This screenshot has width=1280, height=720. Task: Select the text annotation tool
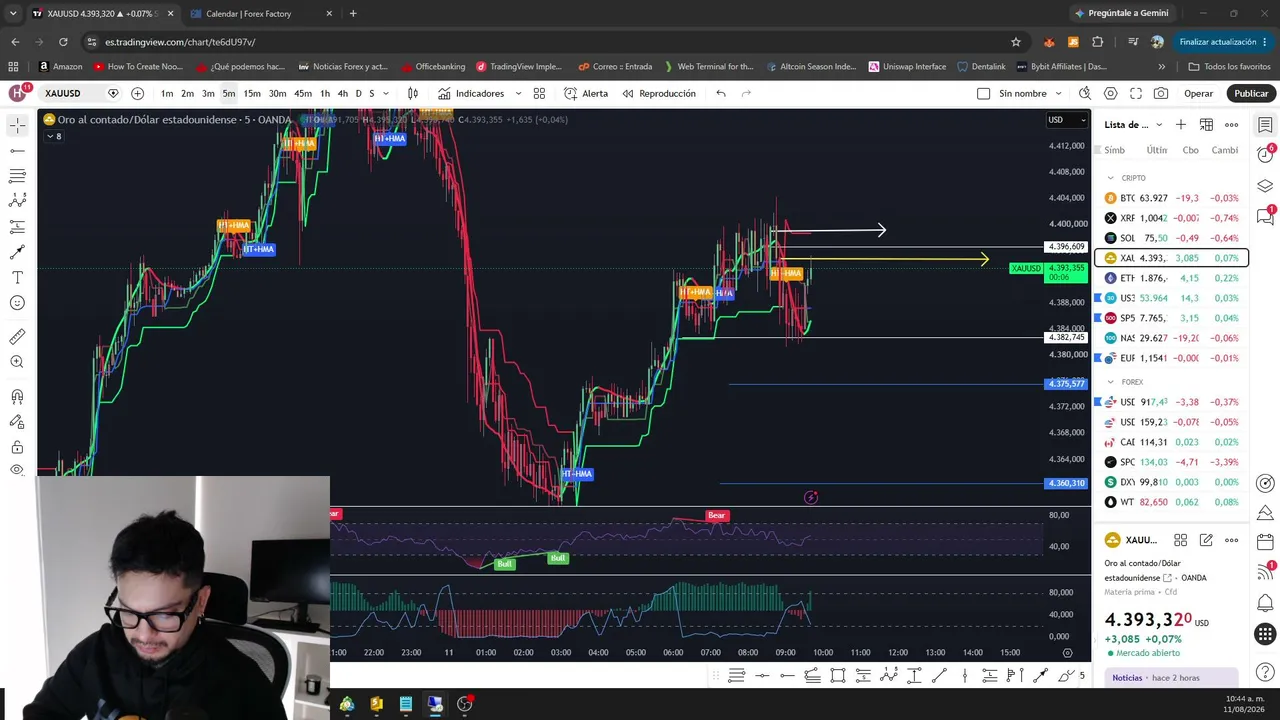[x=17, y=277]
